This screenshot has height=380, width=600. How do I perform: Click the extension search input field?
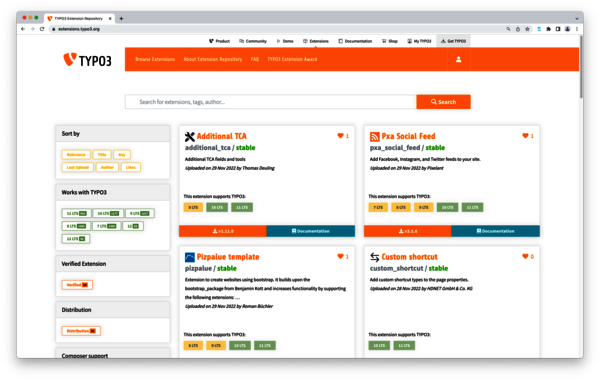(x=271, y=102)
